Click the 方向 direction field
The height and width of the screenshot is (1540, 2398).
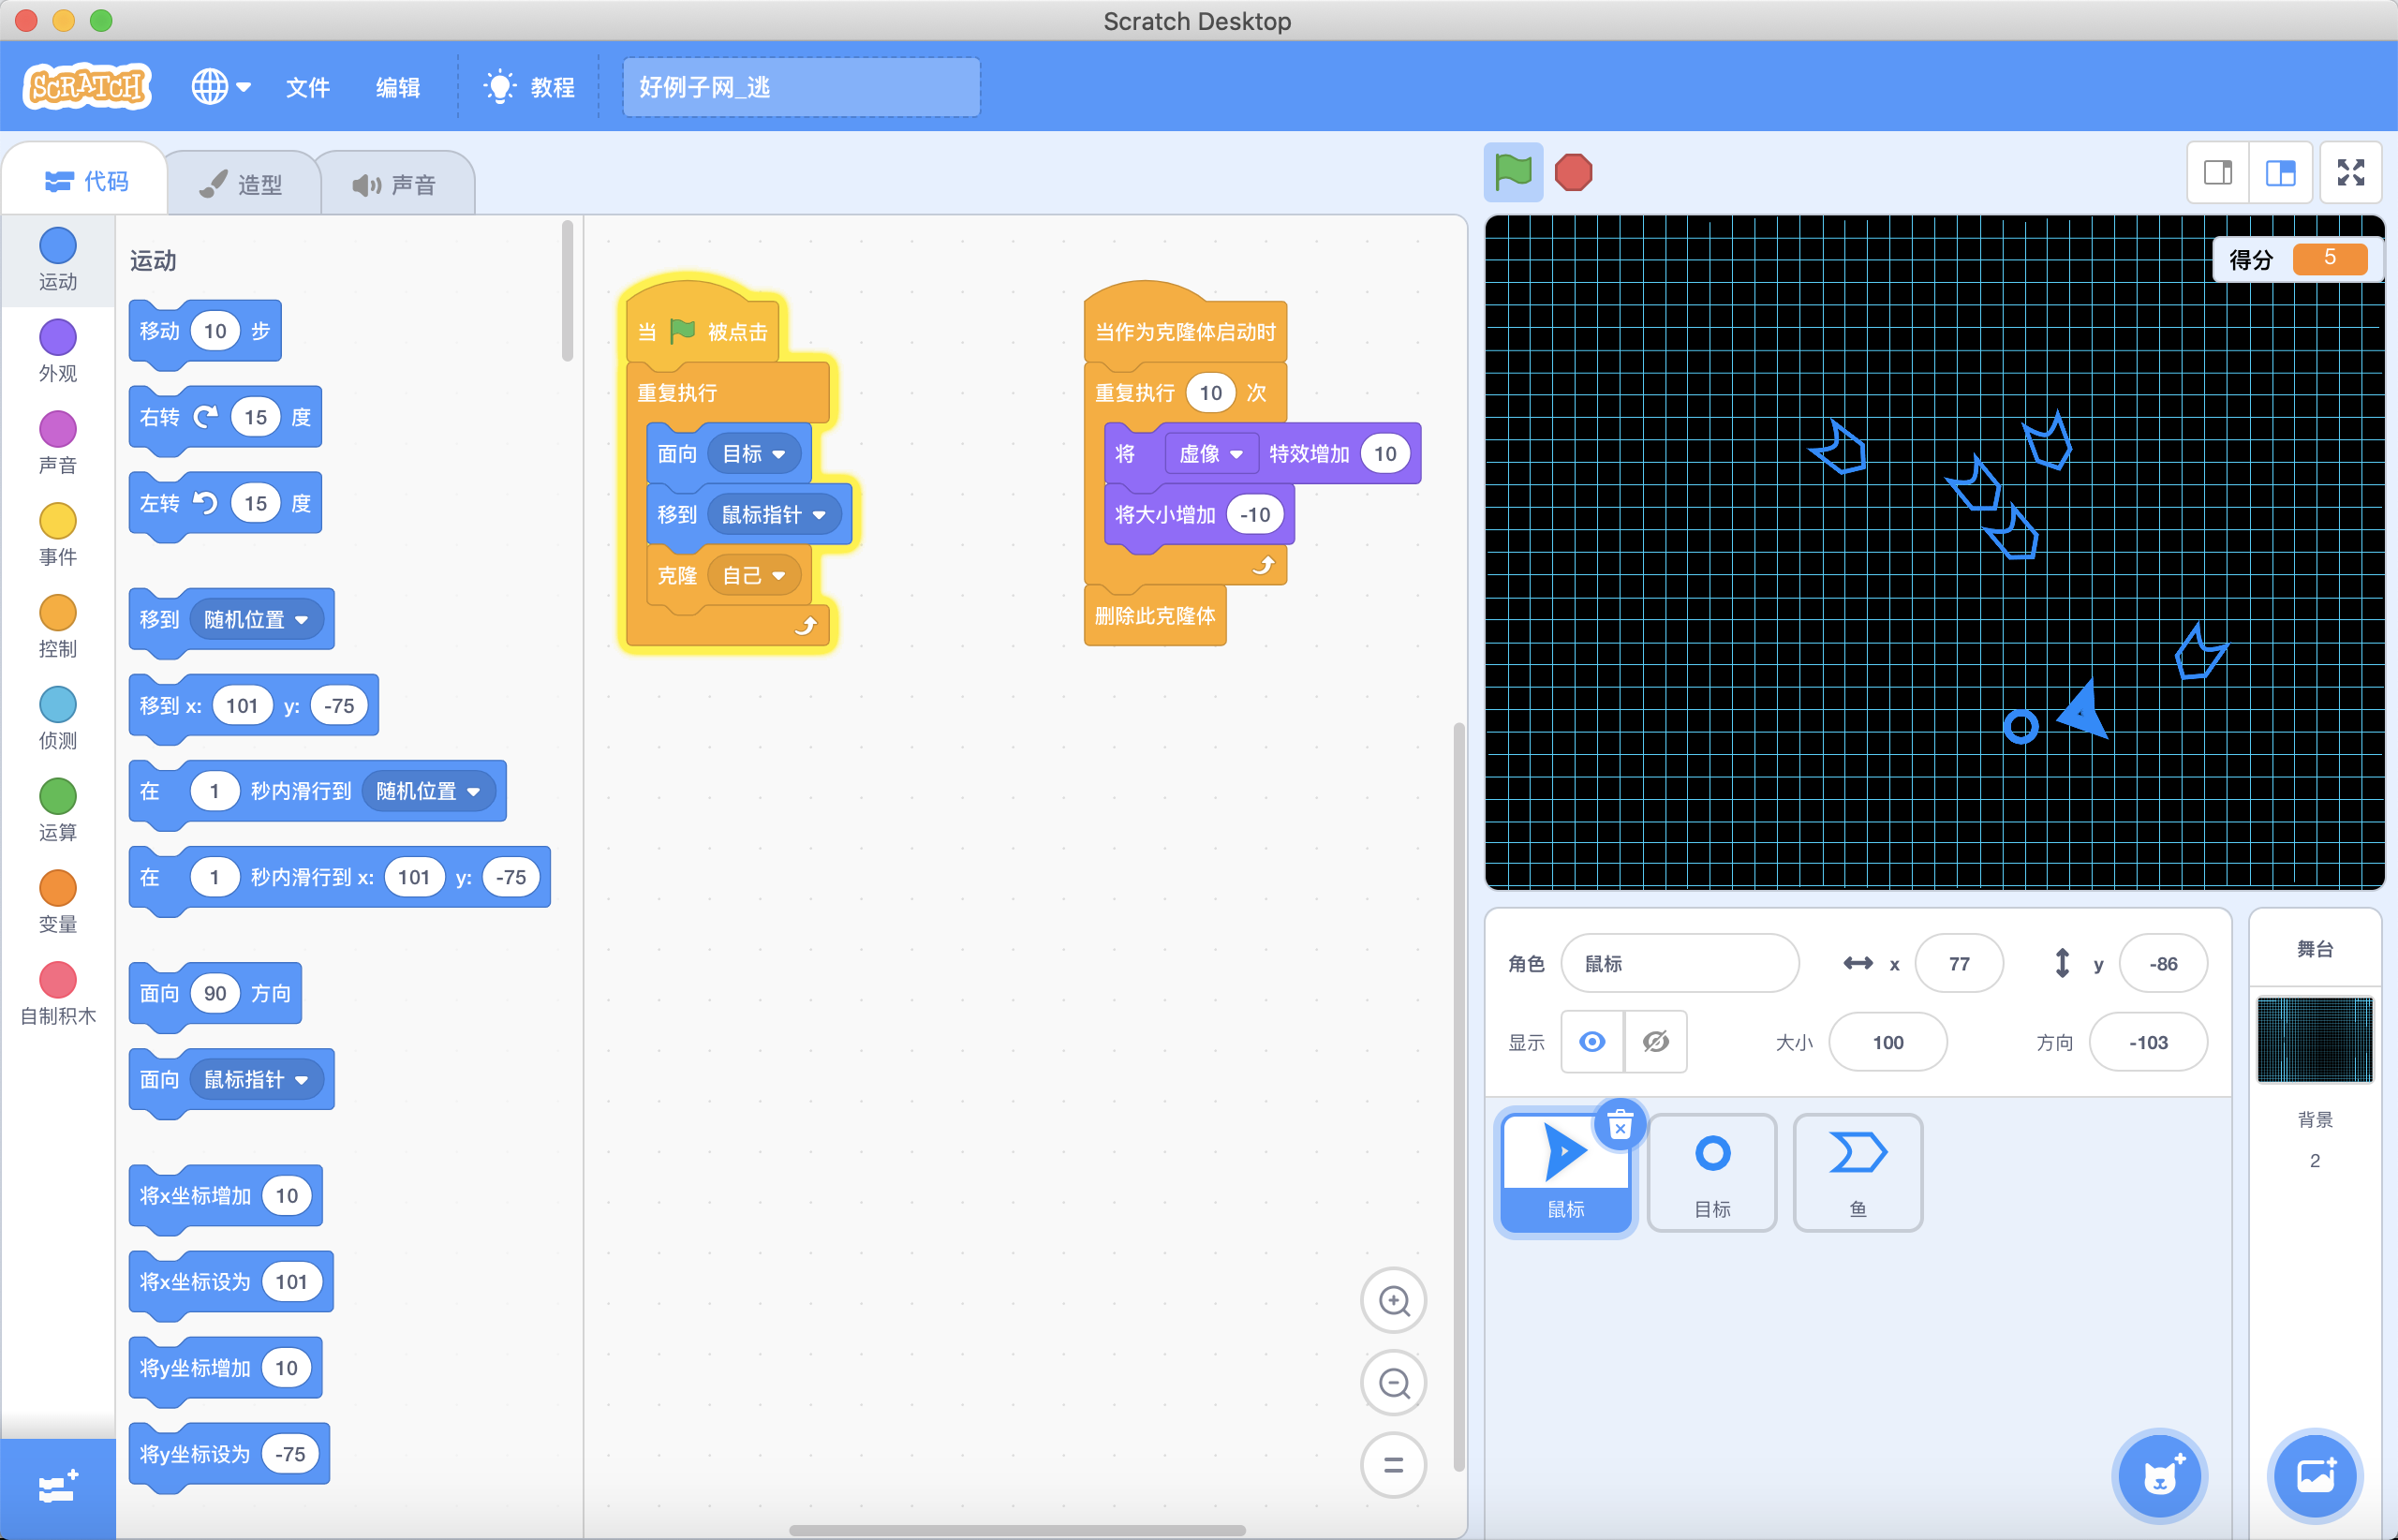pos(2148,1042)
